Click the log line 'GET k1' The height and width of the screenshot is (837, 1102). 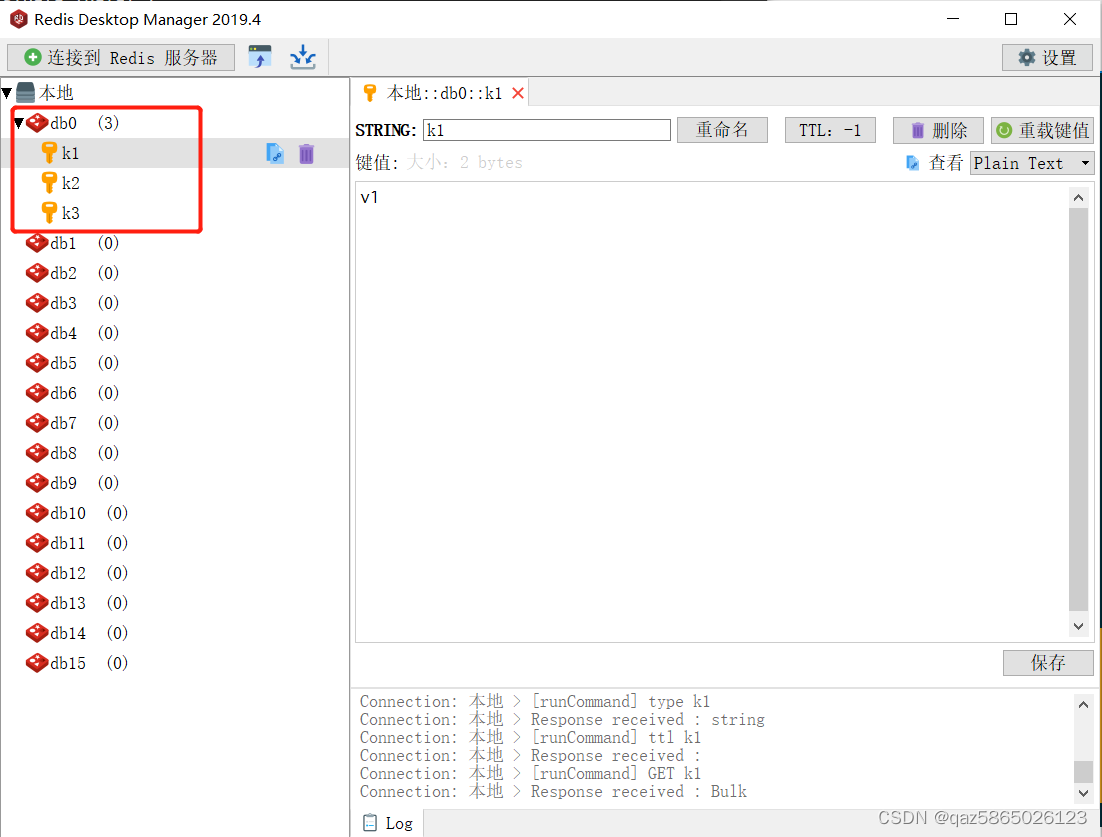click(x=531, y=774)
